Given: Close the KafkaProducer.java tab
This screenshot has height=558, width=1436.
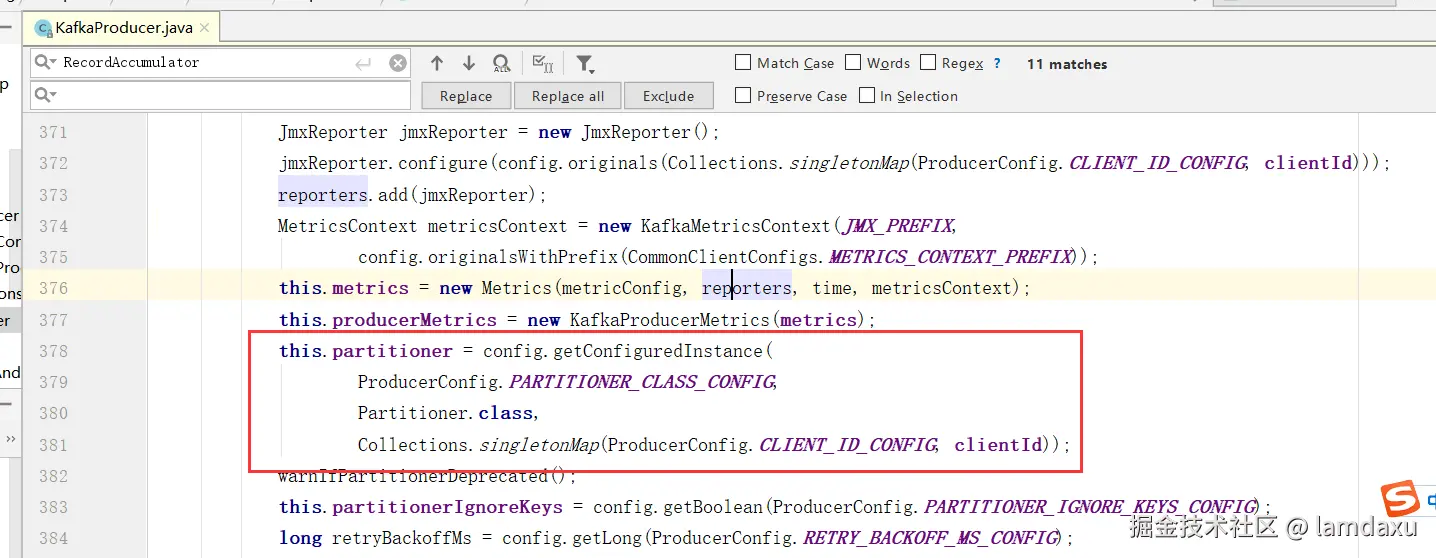Looking at the screenshot, I should click(x=205, y=28).
